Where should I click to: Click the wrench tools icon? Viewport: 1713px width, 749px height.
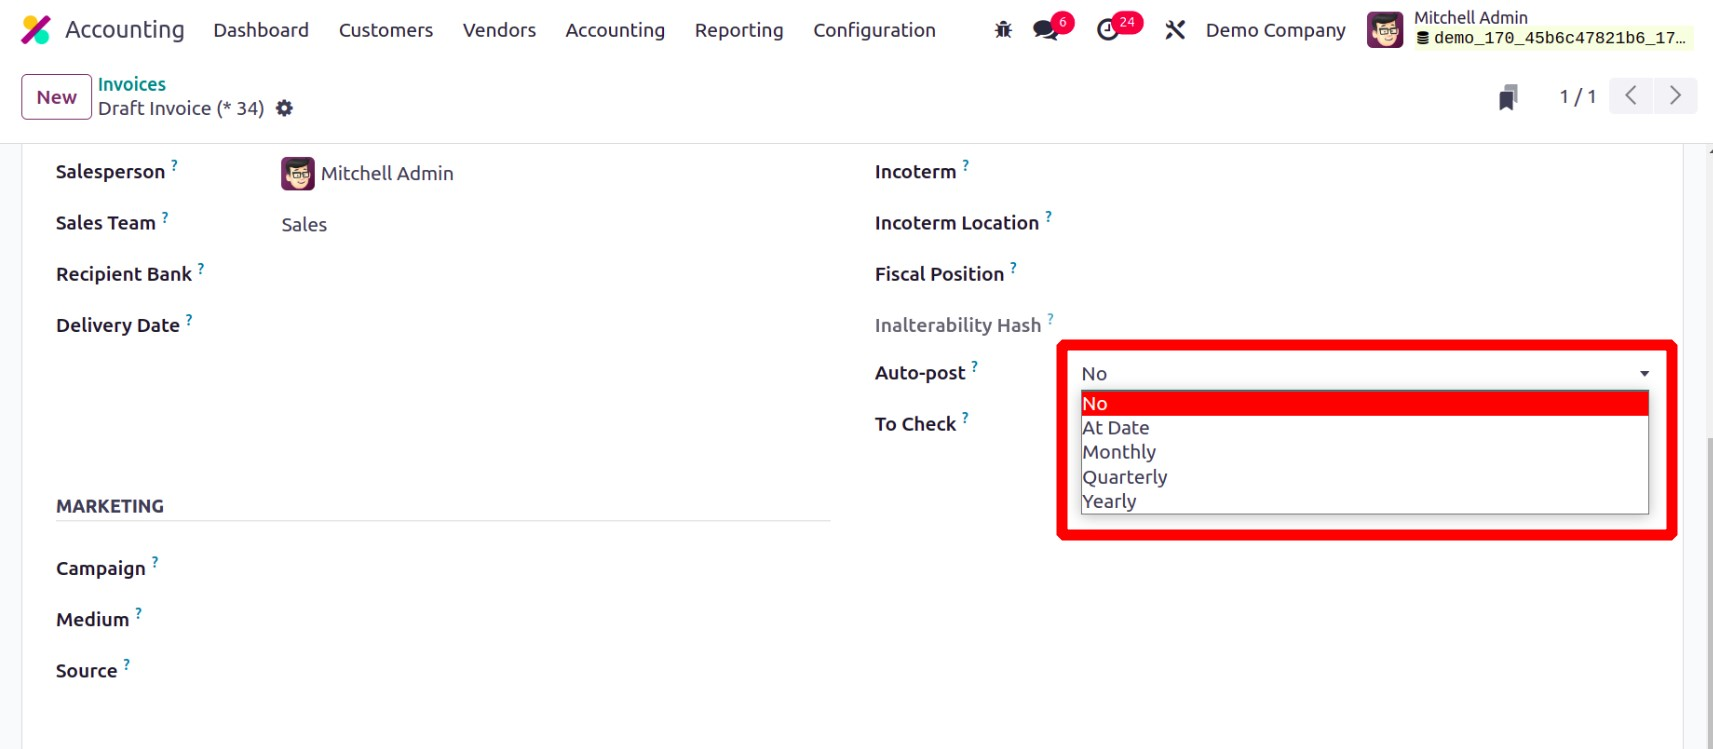[x=1175, y=30]
